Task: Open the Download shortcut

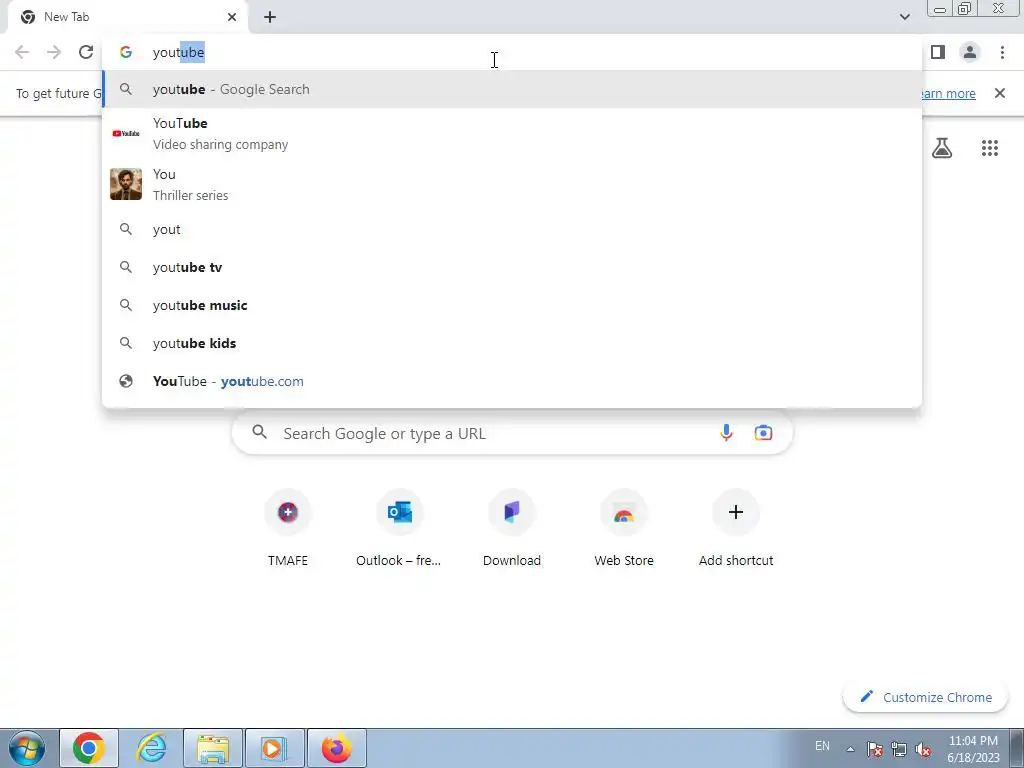Action: (512, 529)
